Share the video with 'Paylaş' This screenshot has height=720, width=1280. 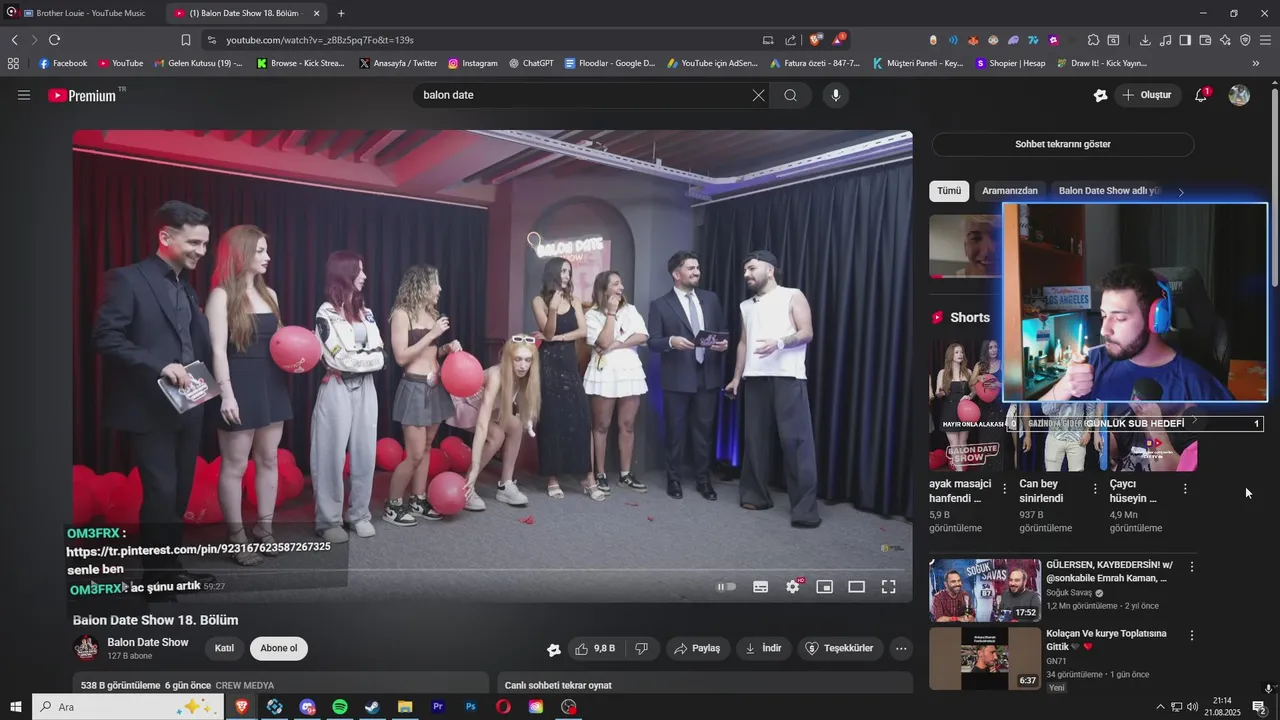[x=697, y=648]
